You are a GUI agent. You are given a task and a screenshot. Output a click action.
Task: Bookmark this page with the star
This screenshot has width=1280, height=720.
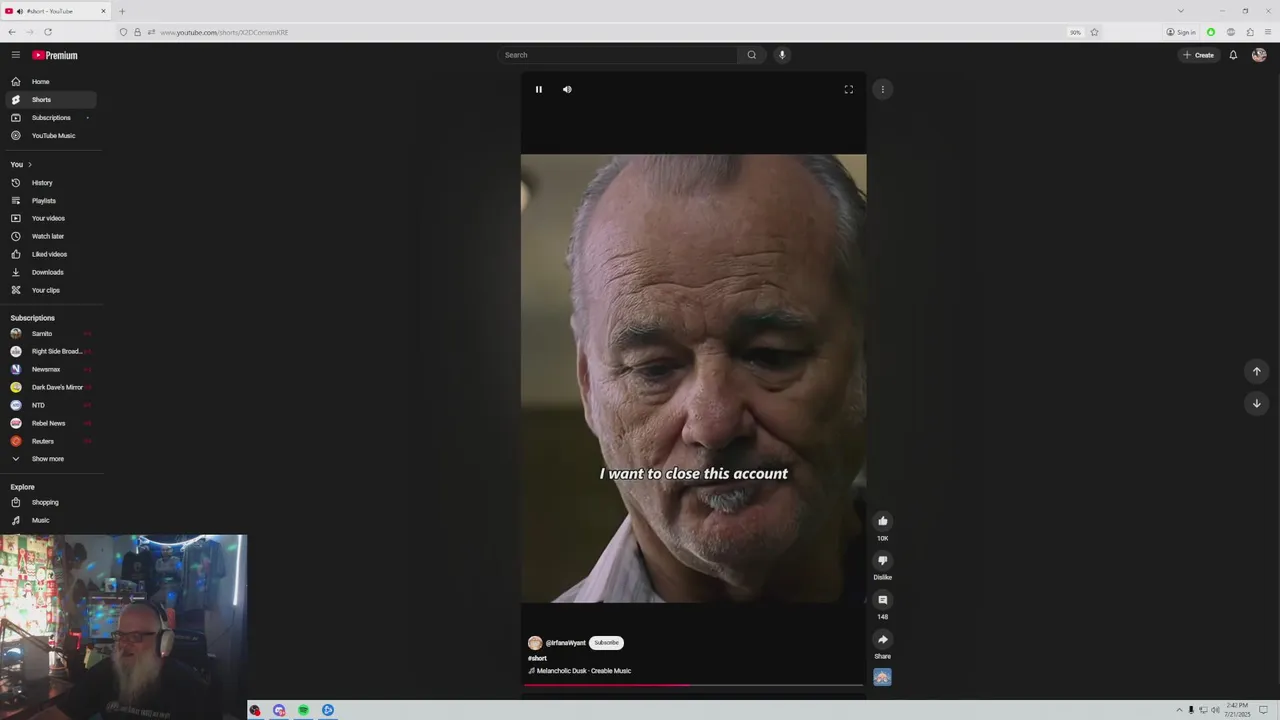[1094, 32]
